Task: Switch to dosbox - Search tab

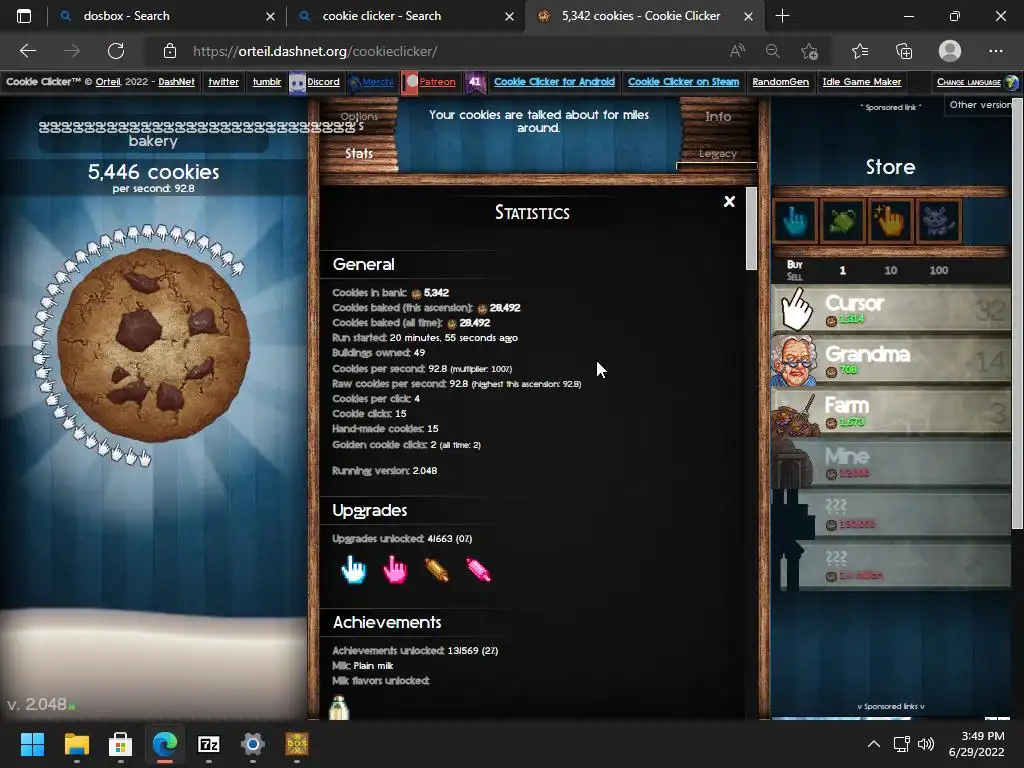Action: [x=166, y=16]
